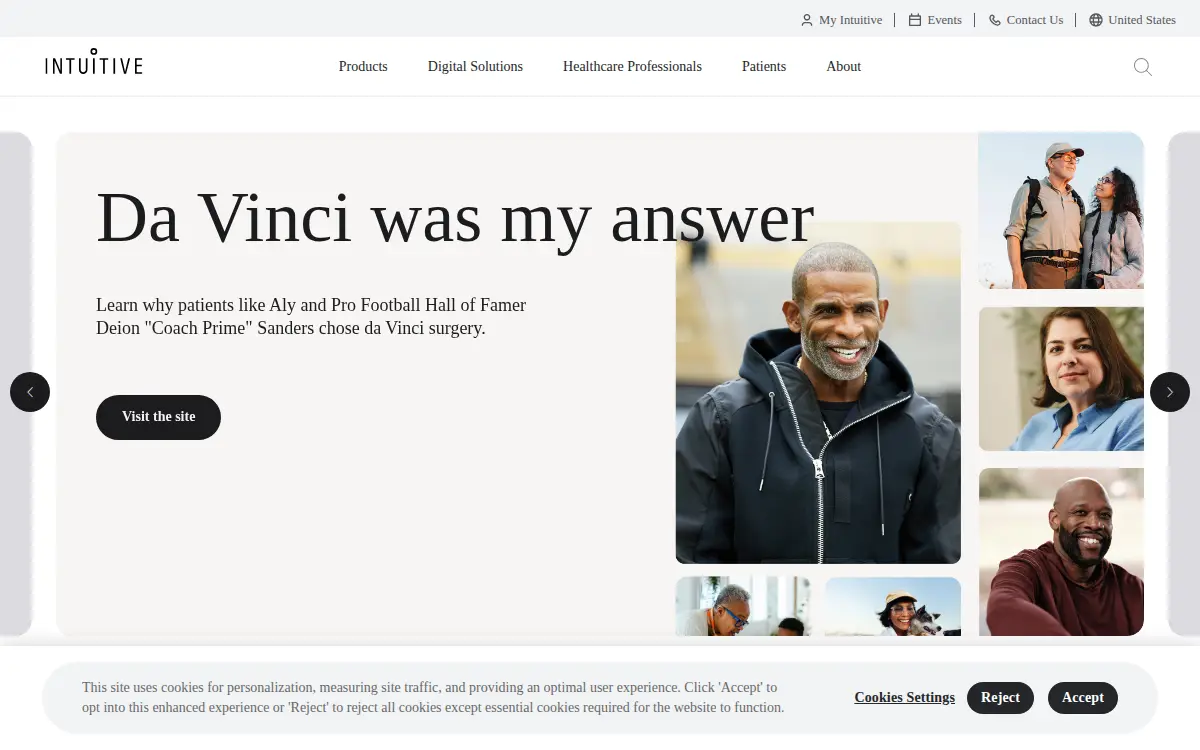This screenshot has height=750, width=1200.
Task: Click the bald bearded man in maroon photo
Action: (1061, 552)
